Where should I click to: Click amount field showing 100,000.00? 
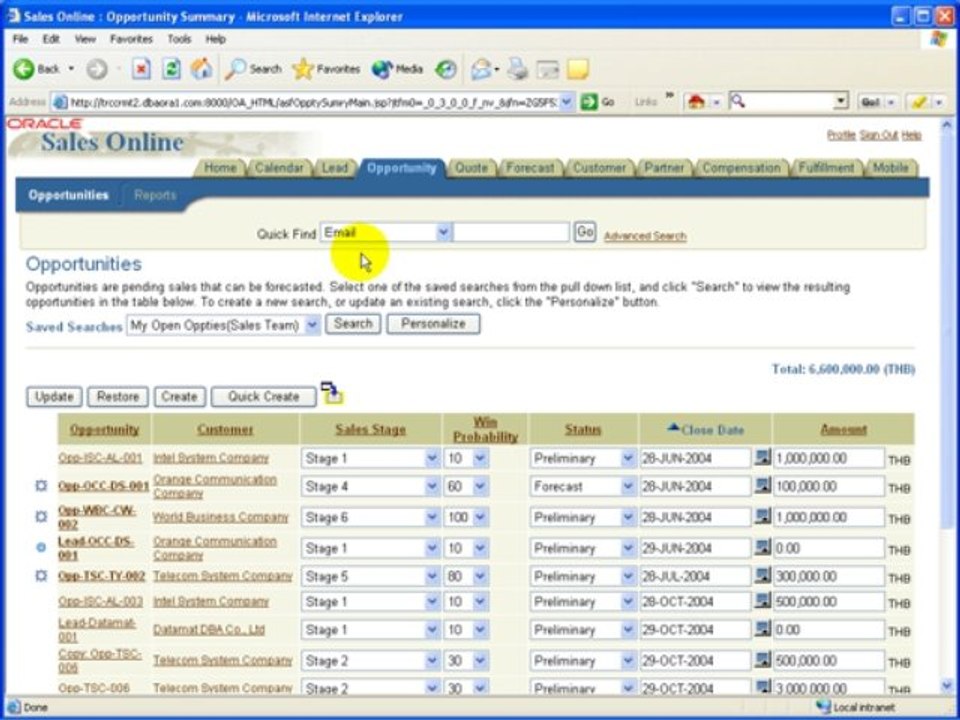click(x=829, y=487)
